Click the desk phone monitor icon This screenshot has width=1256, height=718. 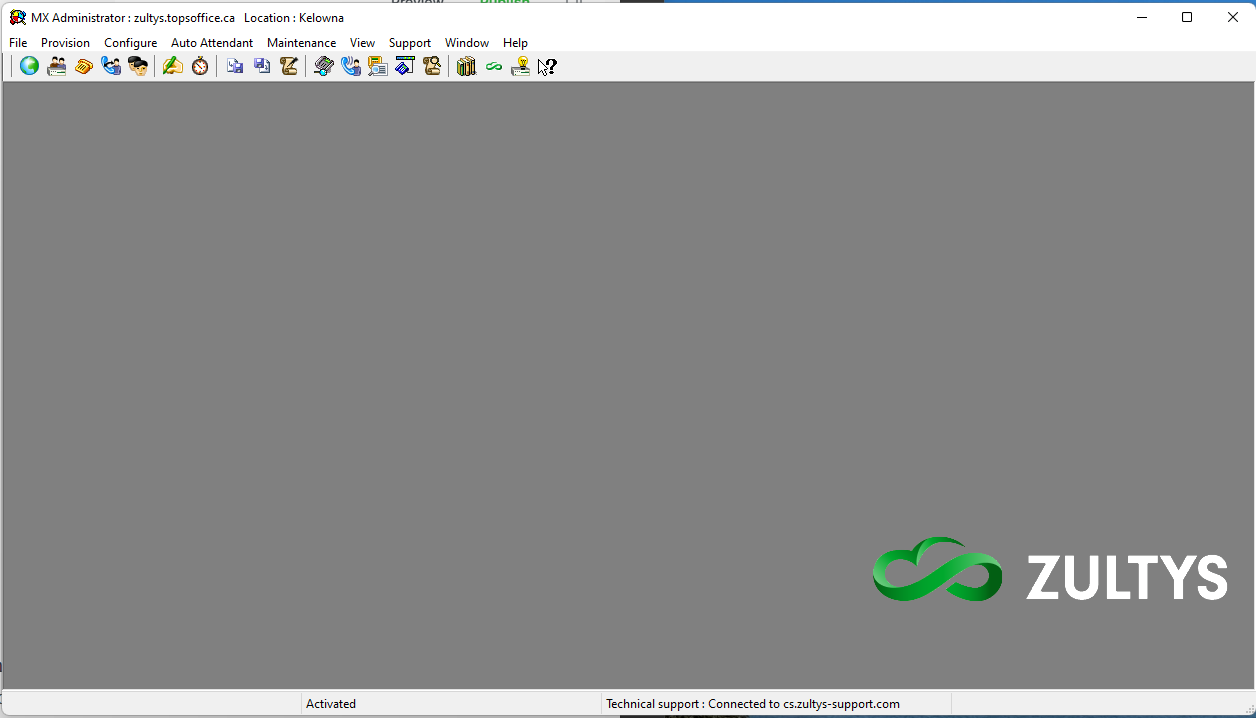point(323,66)
